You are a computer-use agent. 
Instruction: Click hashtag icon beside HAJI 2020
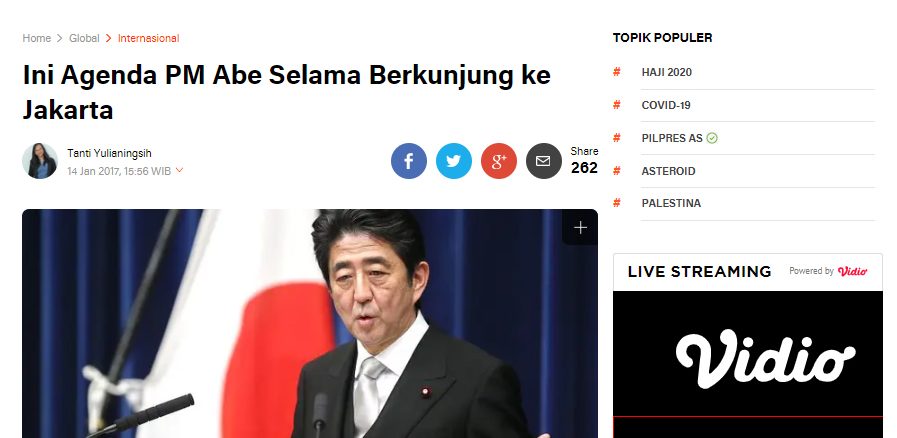tap(617, 72)
